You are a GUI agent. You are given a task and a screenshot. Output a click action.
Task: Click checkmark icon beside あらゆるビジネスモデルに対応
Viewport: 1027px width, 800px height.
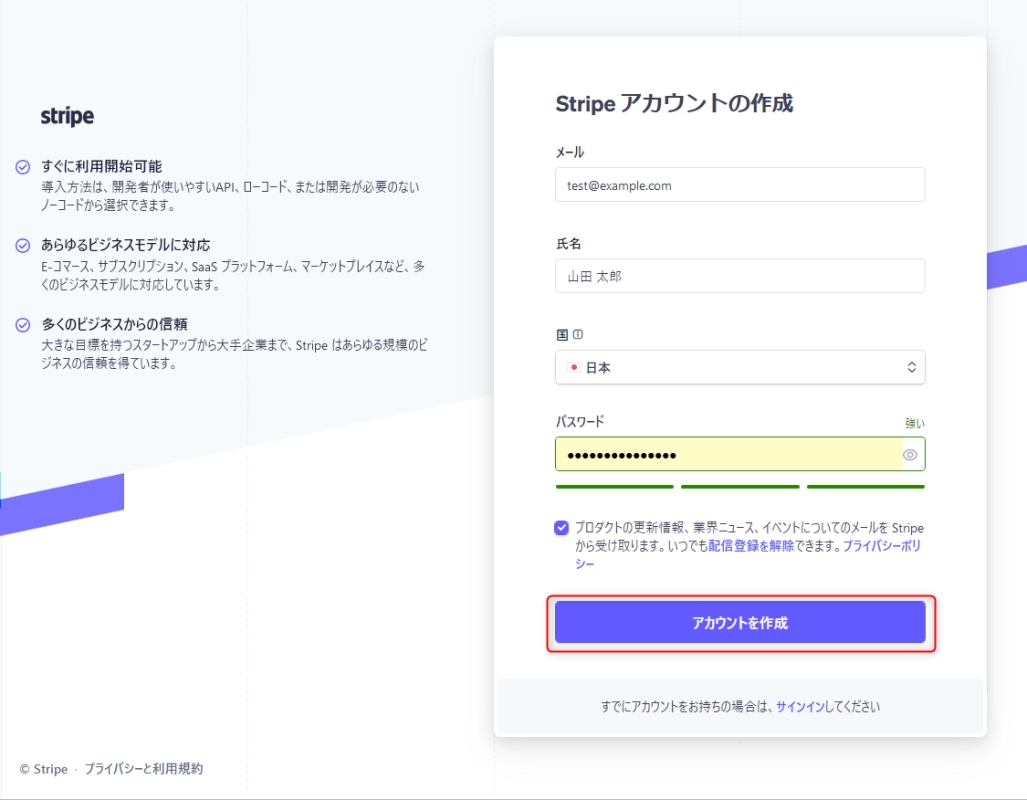(23, 246)
